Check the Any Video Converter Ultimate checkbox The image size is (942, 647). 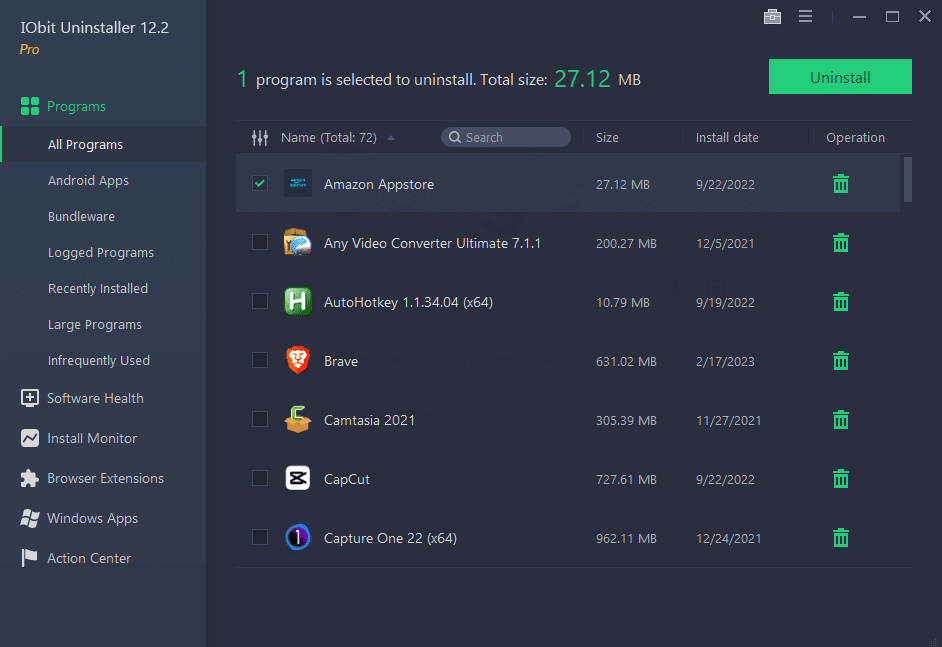click(x=260, y=242)
